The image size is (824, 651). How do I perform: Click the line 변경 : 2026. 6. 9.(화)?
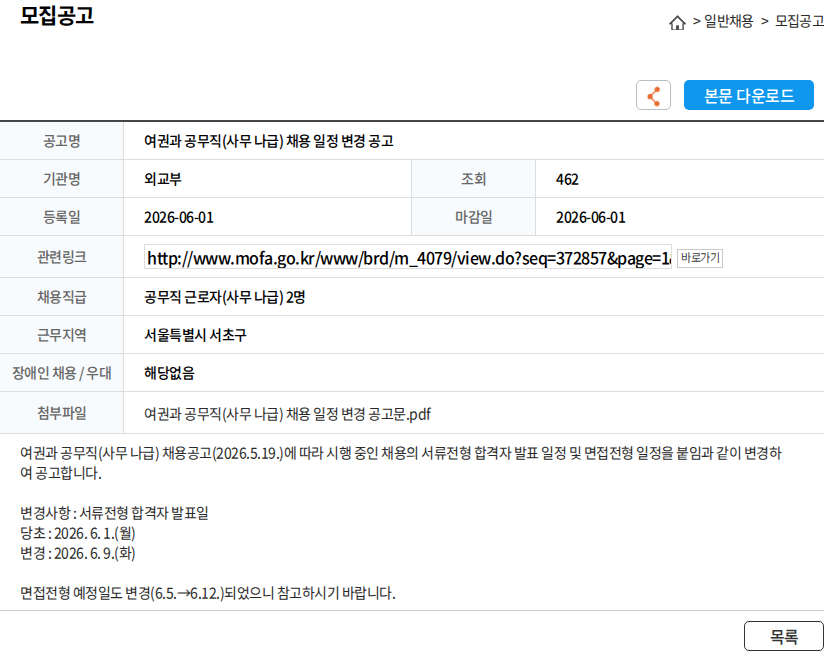pyautogui.click(x=78, y=553)
